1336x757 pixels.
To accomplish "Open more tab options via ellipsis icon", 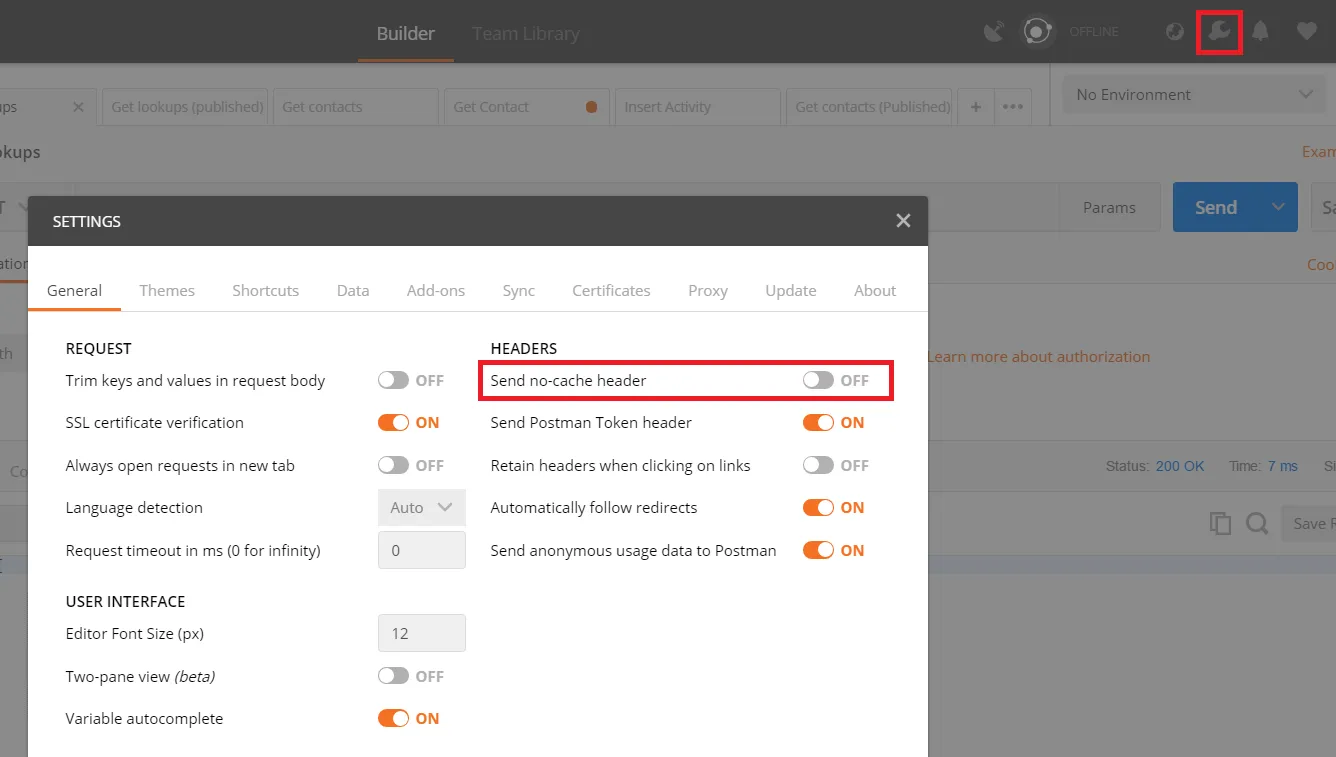I will [1013, 107].
